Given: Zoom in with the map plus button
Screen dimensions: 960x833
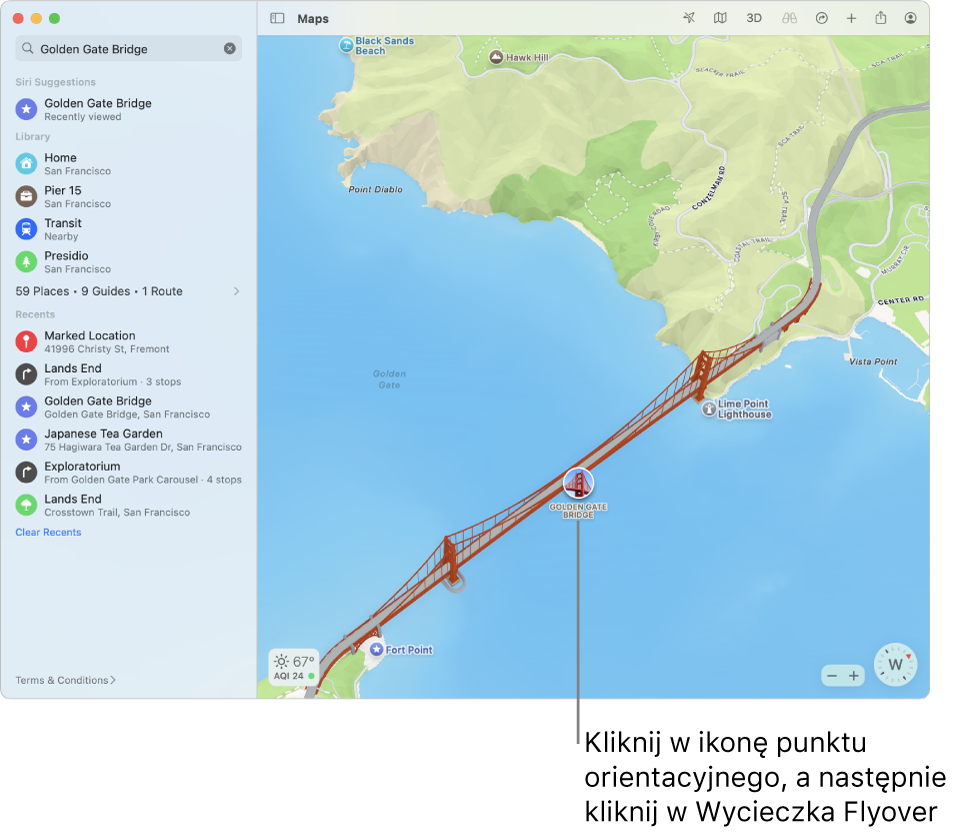Looking at the screenshot, I should tap(853, 676).
